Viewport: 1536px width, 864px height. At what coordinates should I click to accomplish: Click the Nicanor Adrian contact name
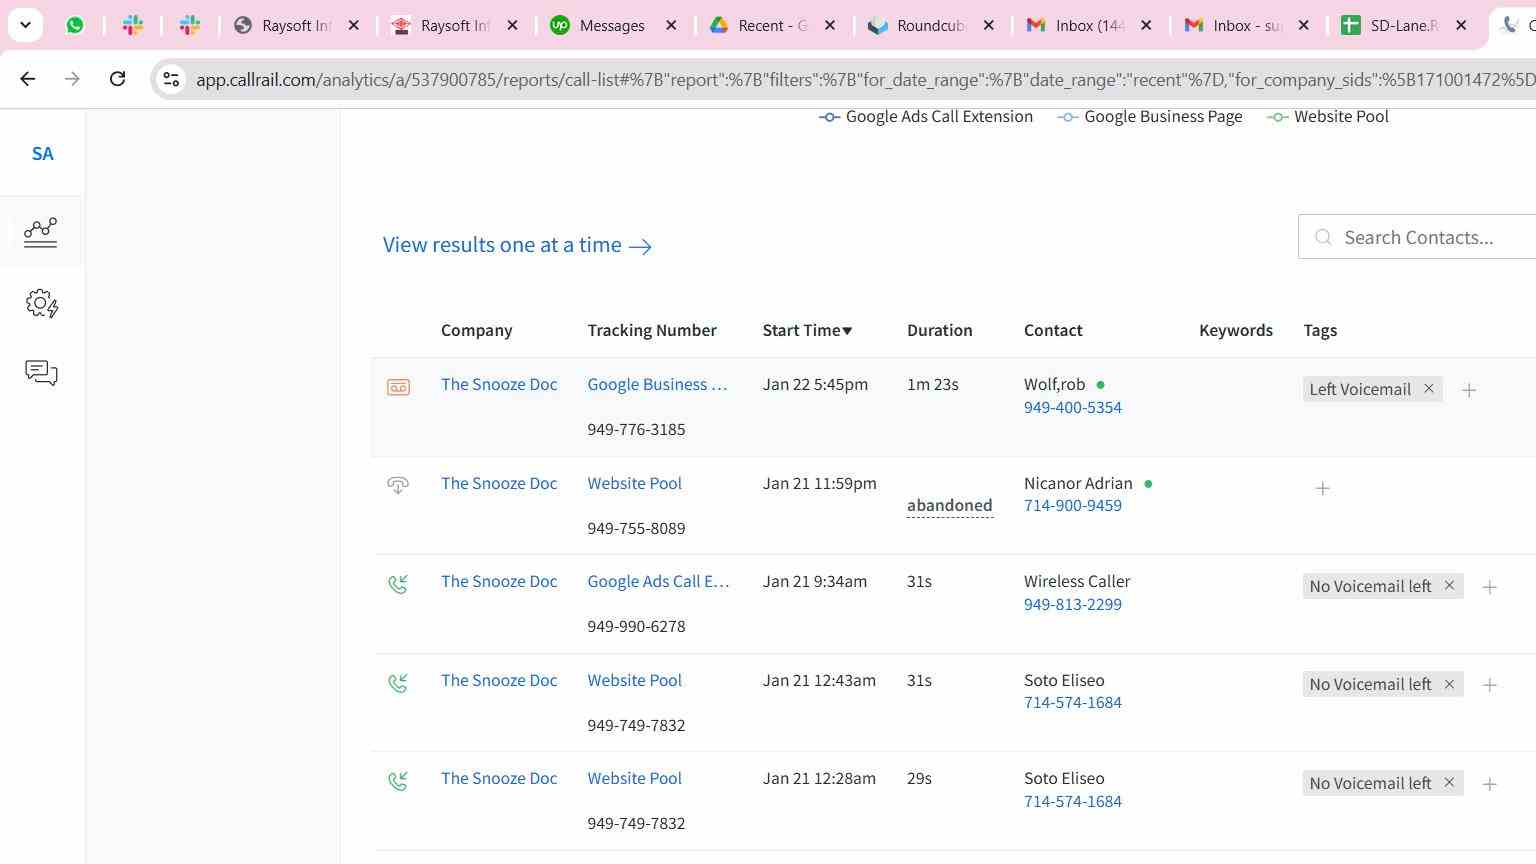pyautogui.click(x=1078, y=483)
